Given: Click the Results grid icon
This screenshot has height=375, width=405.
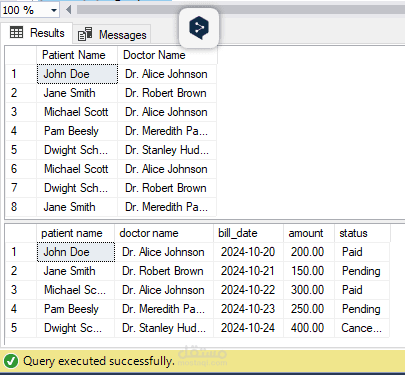Looking at the screenshot, I should (x=16, y=32).
